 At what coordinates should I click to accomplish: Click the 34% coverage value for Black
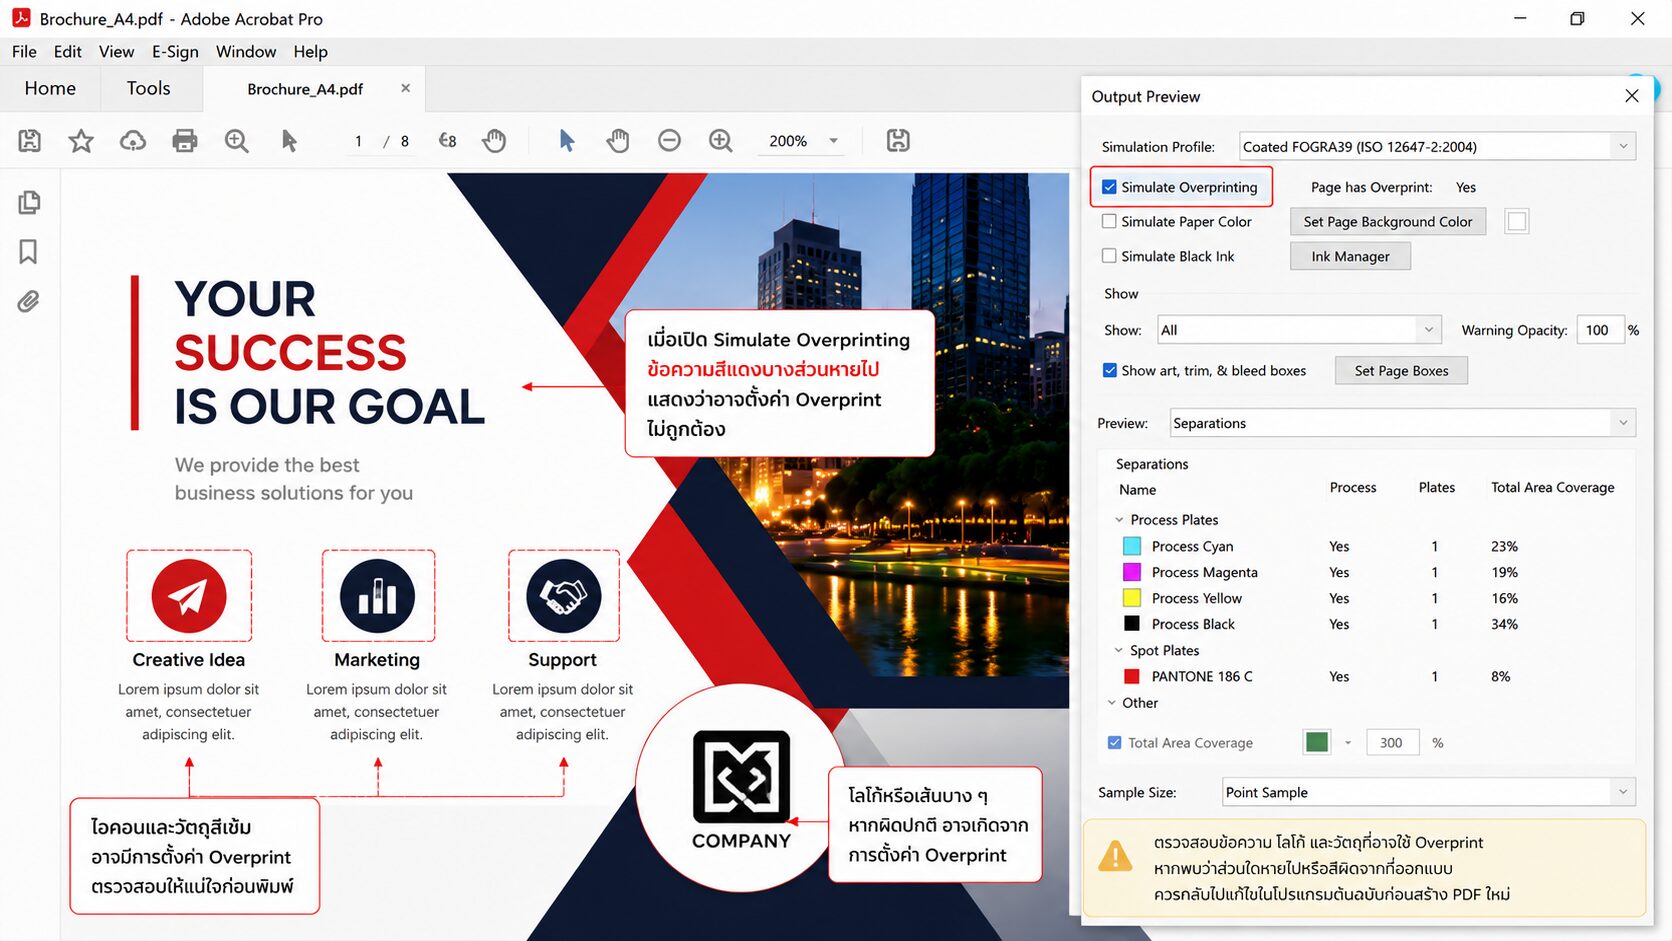[x=1504, y=624]
